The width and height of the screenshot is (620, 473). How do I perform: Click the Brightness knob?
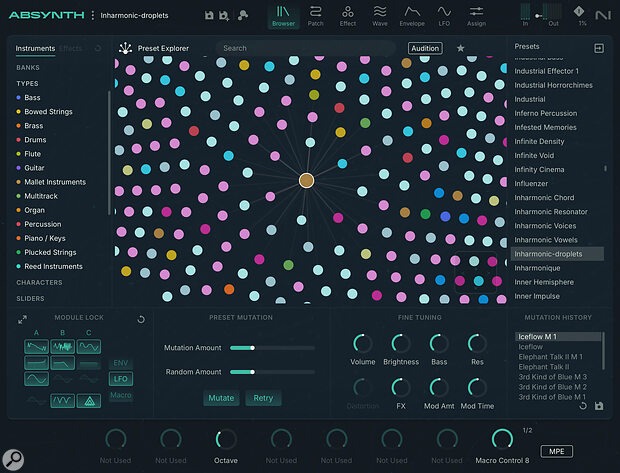pyautogui.click(x=401, y=343)
